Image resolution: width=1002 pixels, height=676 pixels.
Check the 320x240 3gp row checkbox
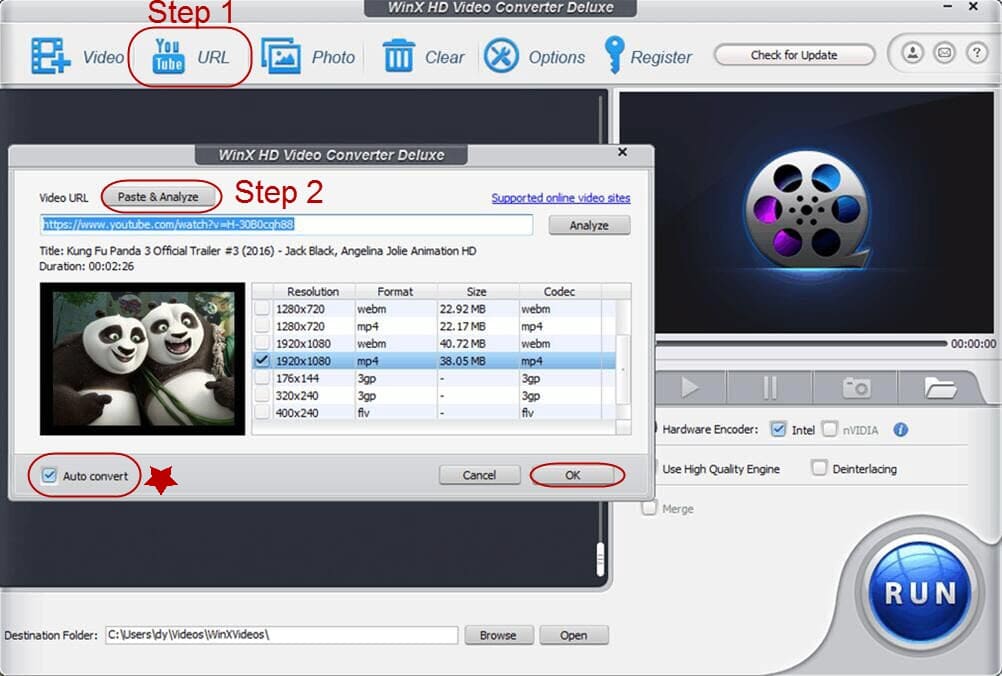pos(262,395)
